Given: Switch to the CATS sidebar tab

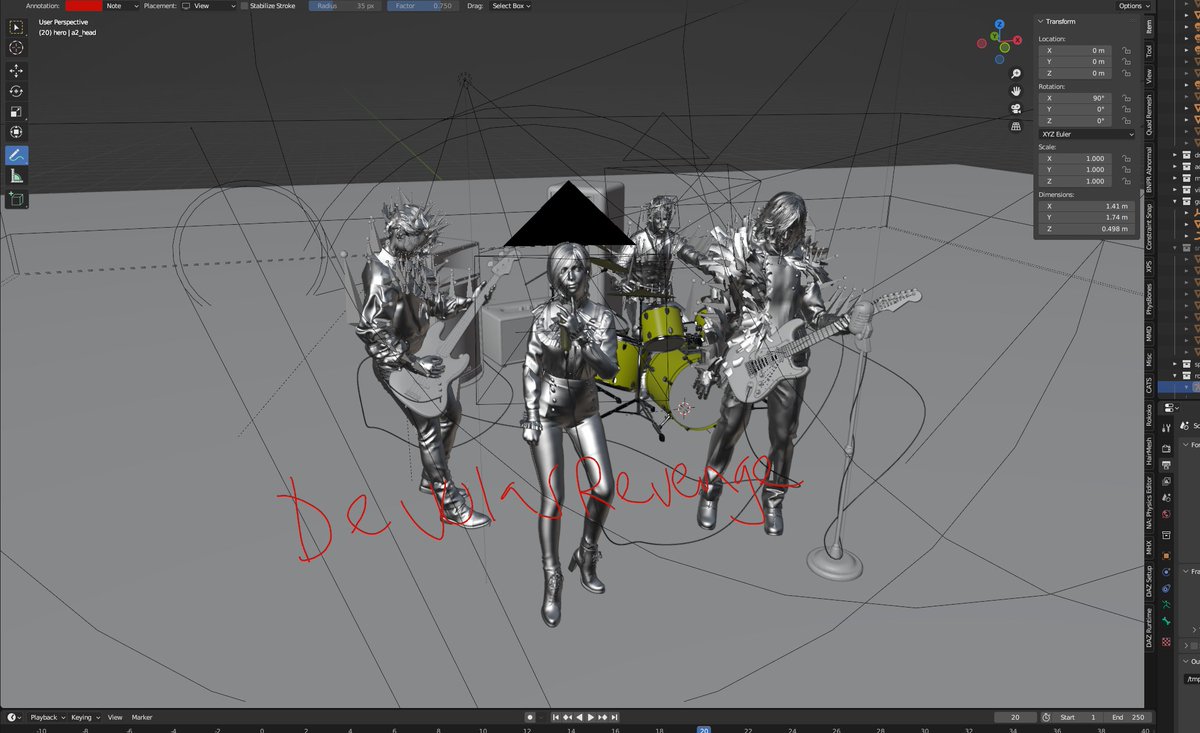Looking at the screenshot, I should (x=1148, y=385).
